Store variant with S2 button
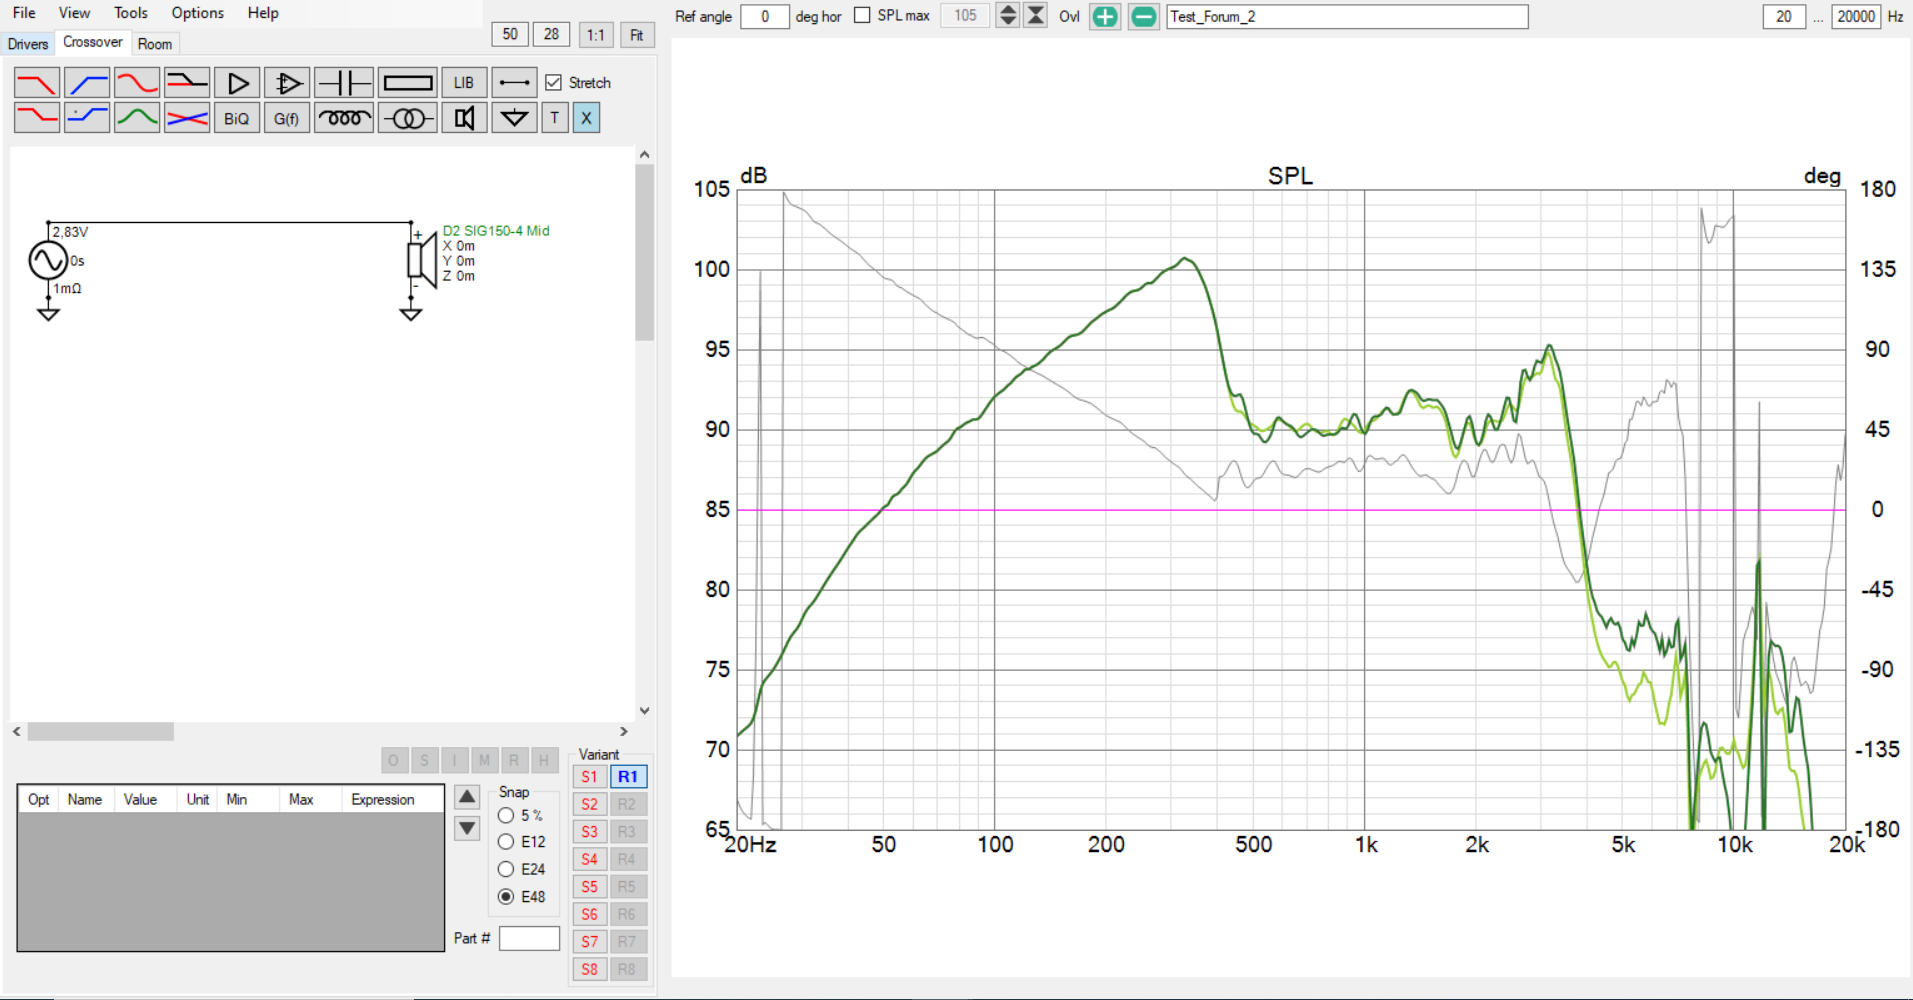This screenshot has height=1000, width=1913. pos(590,804)
